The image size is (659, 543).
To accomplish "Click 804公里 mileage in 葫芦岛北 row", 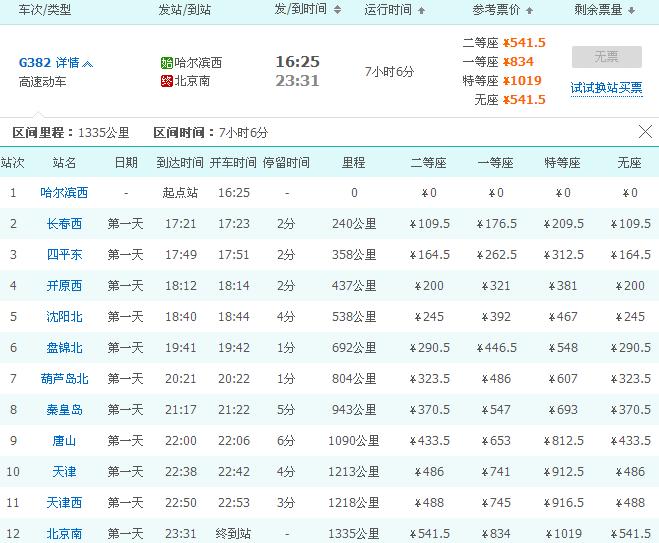I will (354, 379).
